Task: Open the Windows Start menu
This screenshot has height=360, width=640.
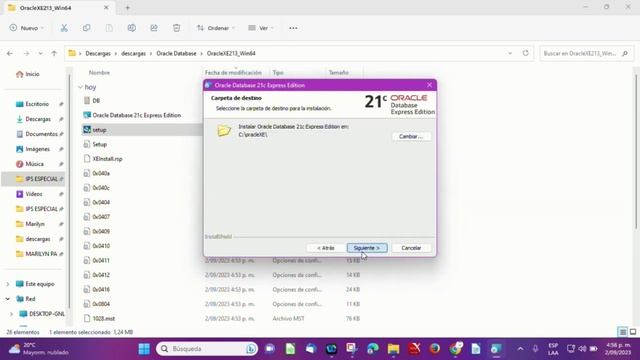Action: [x=144, y=349]
